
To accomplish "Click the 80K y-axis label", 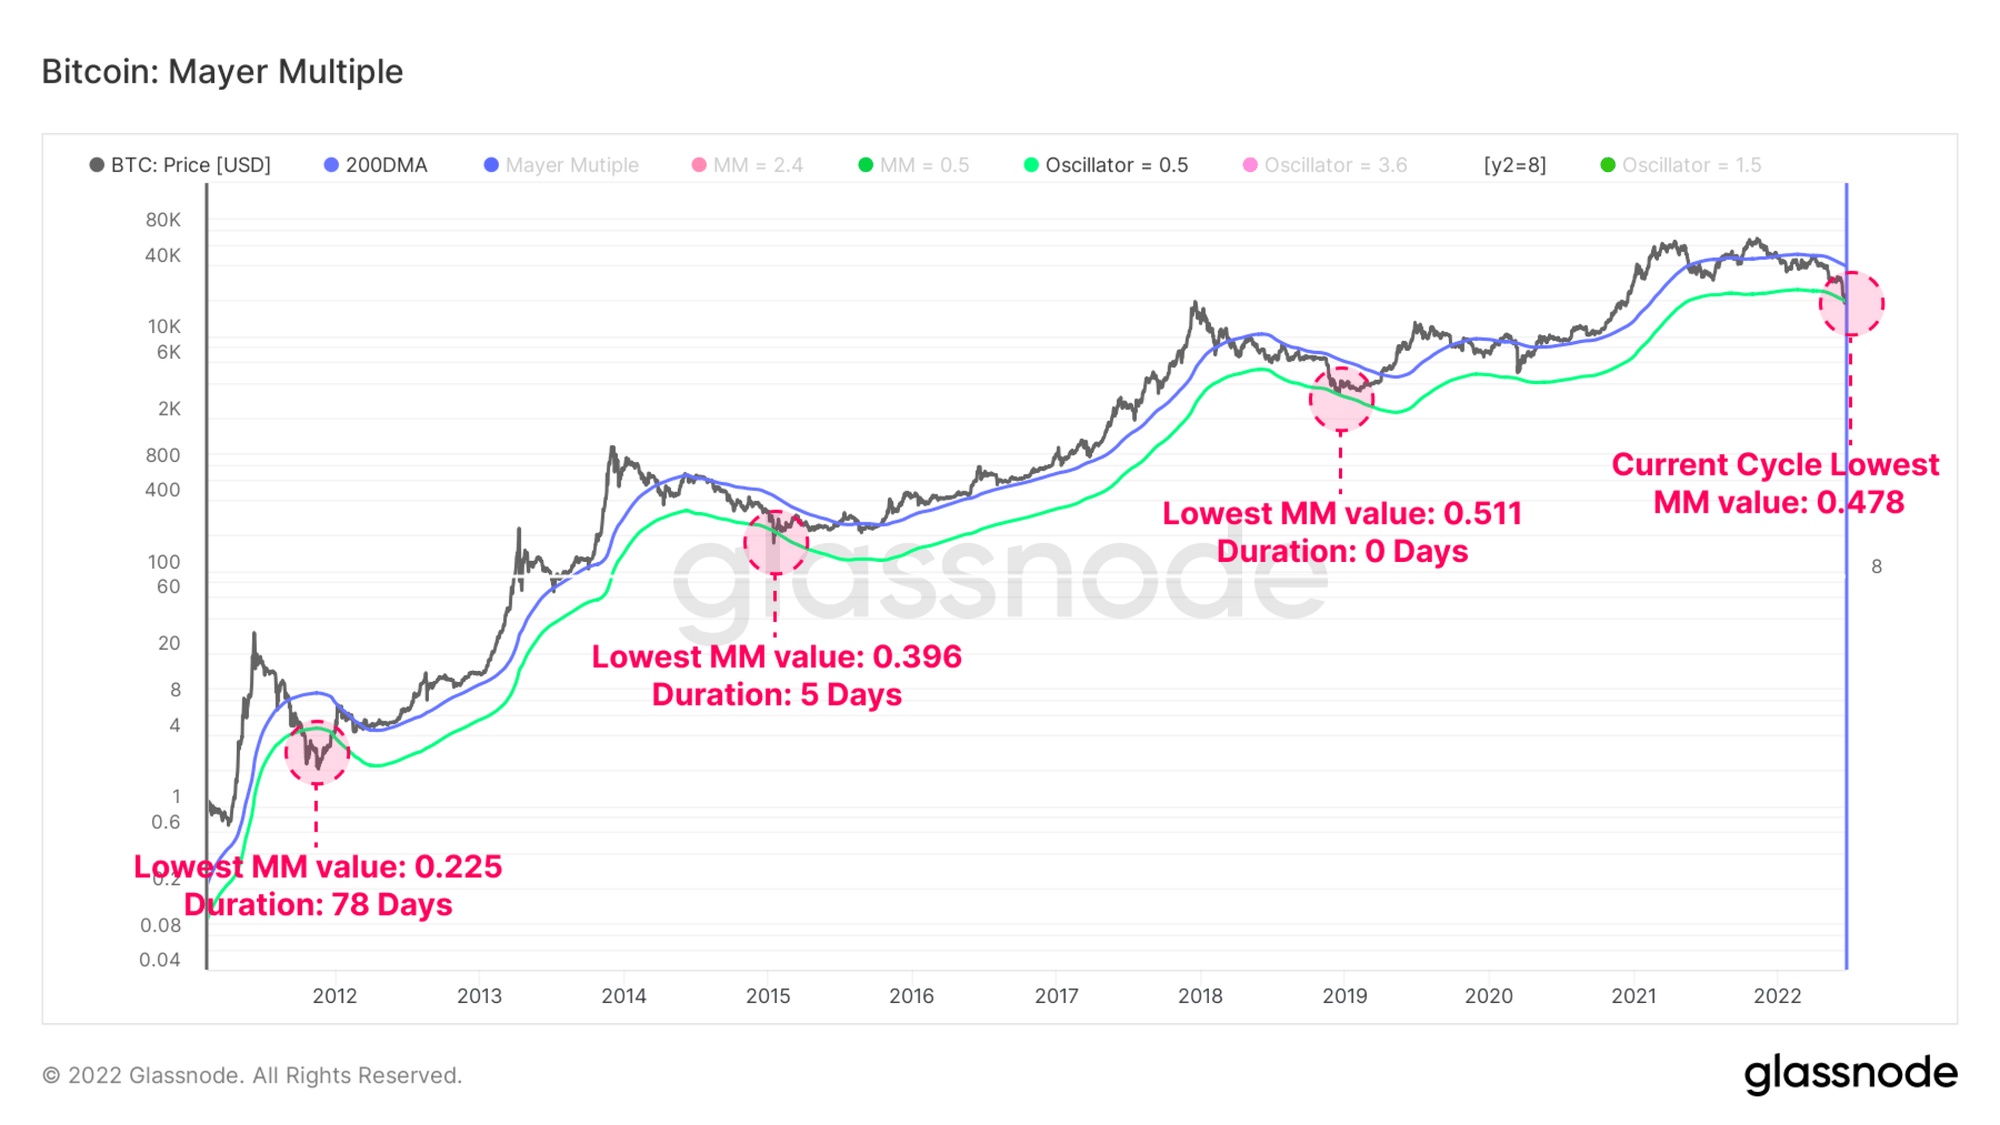I will [x=163, y=220].
